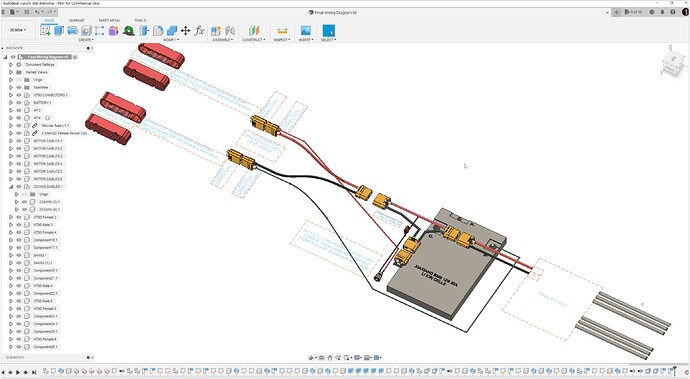Expand the XT60 CONNECTORS:1 node
The width and height of the screenshot is (690, 379).
coord(11,95)
